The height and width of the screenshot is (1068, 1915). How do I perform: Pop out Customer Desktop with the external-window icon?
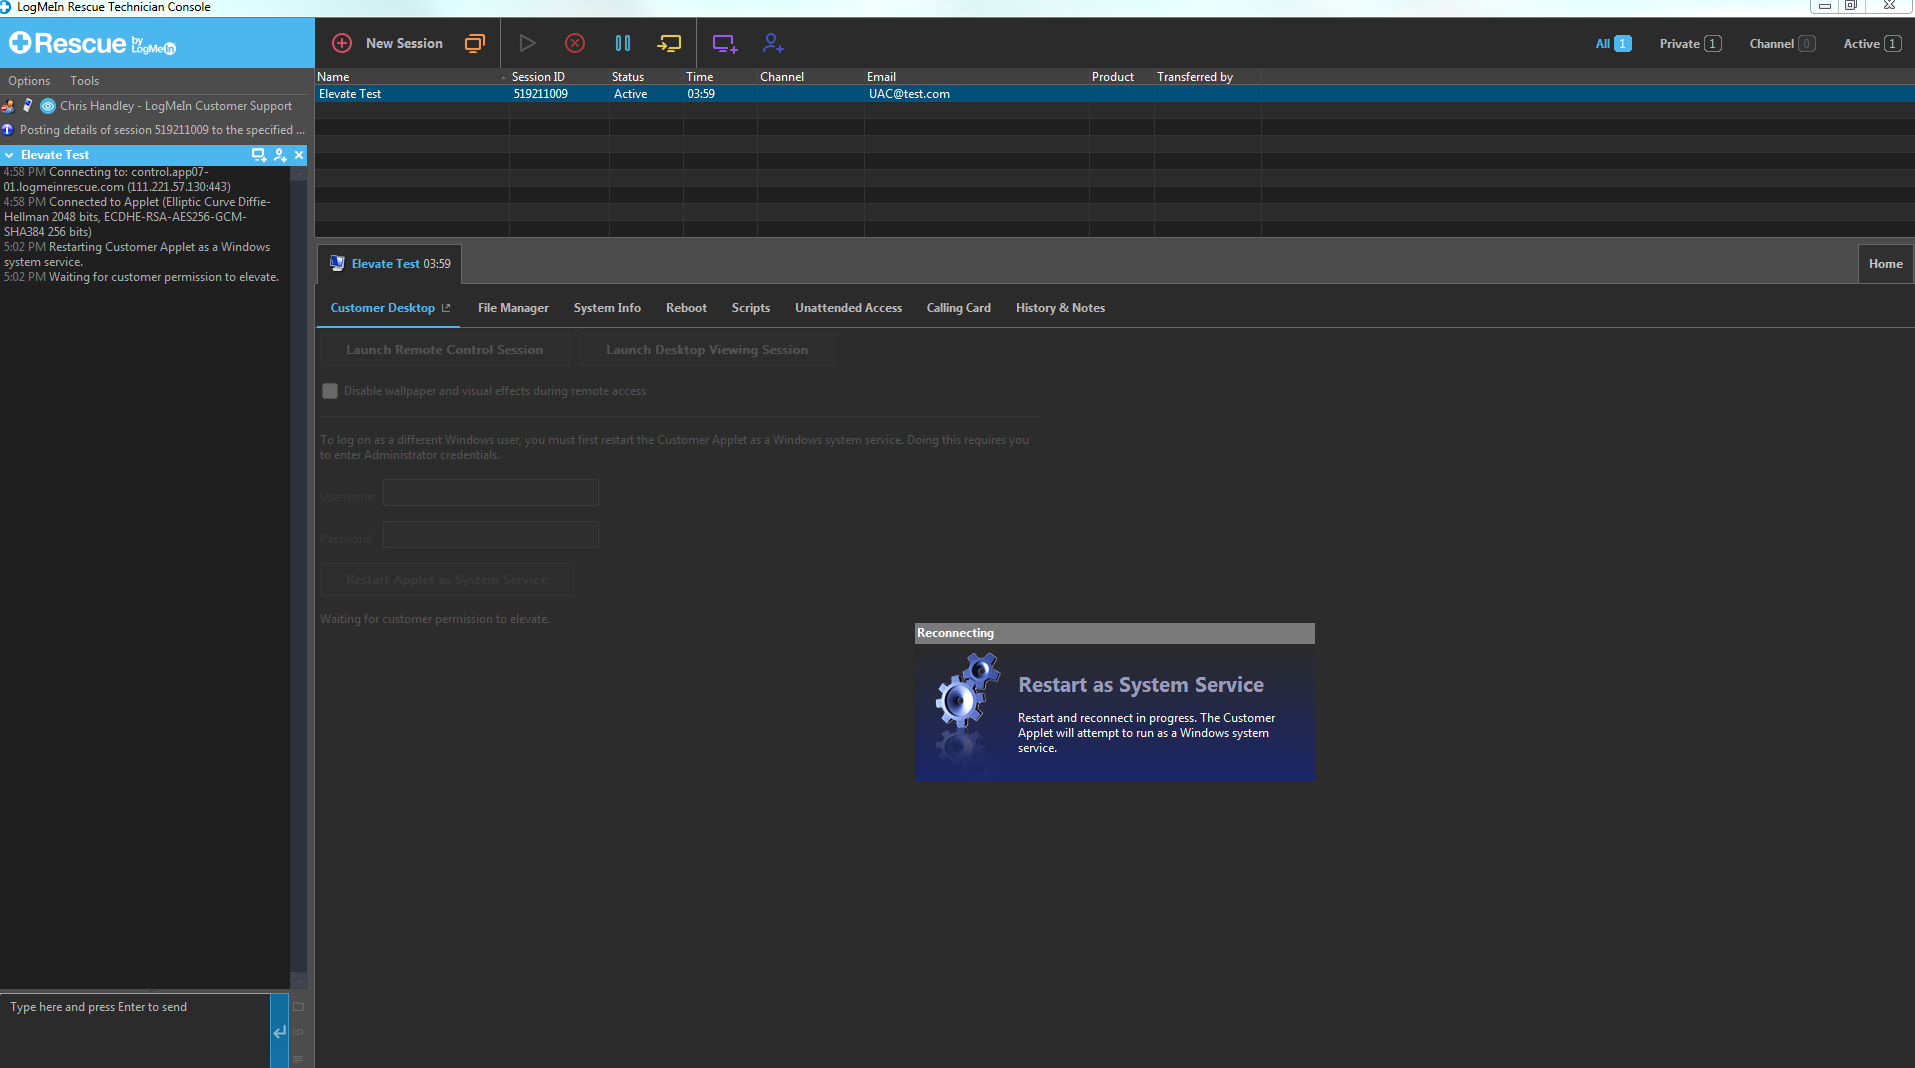coord(446,308)
